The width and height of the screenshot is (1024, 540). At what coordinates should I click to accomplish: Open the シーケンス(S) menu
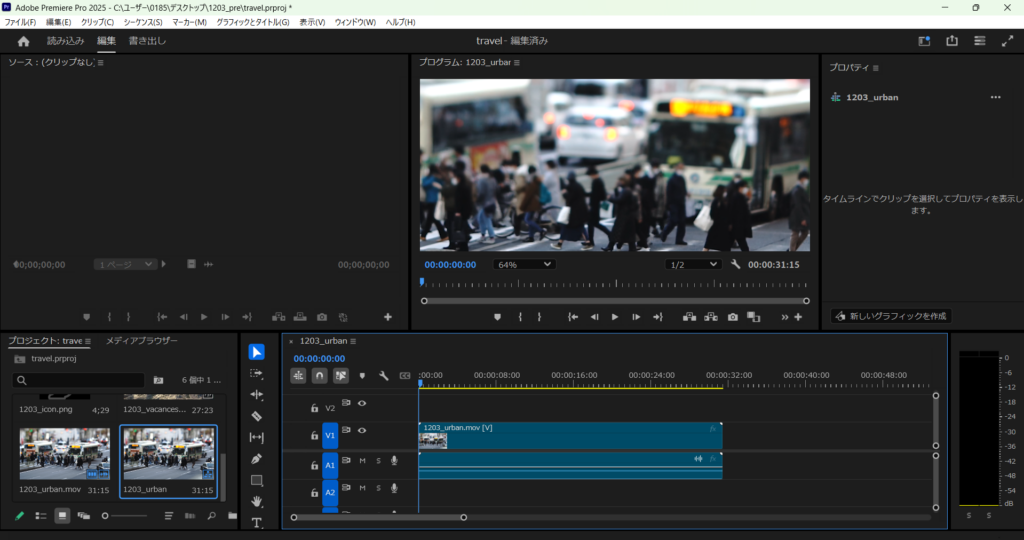coord(143,22)
